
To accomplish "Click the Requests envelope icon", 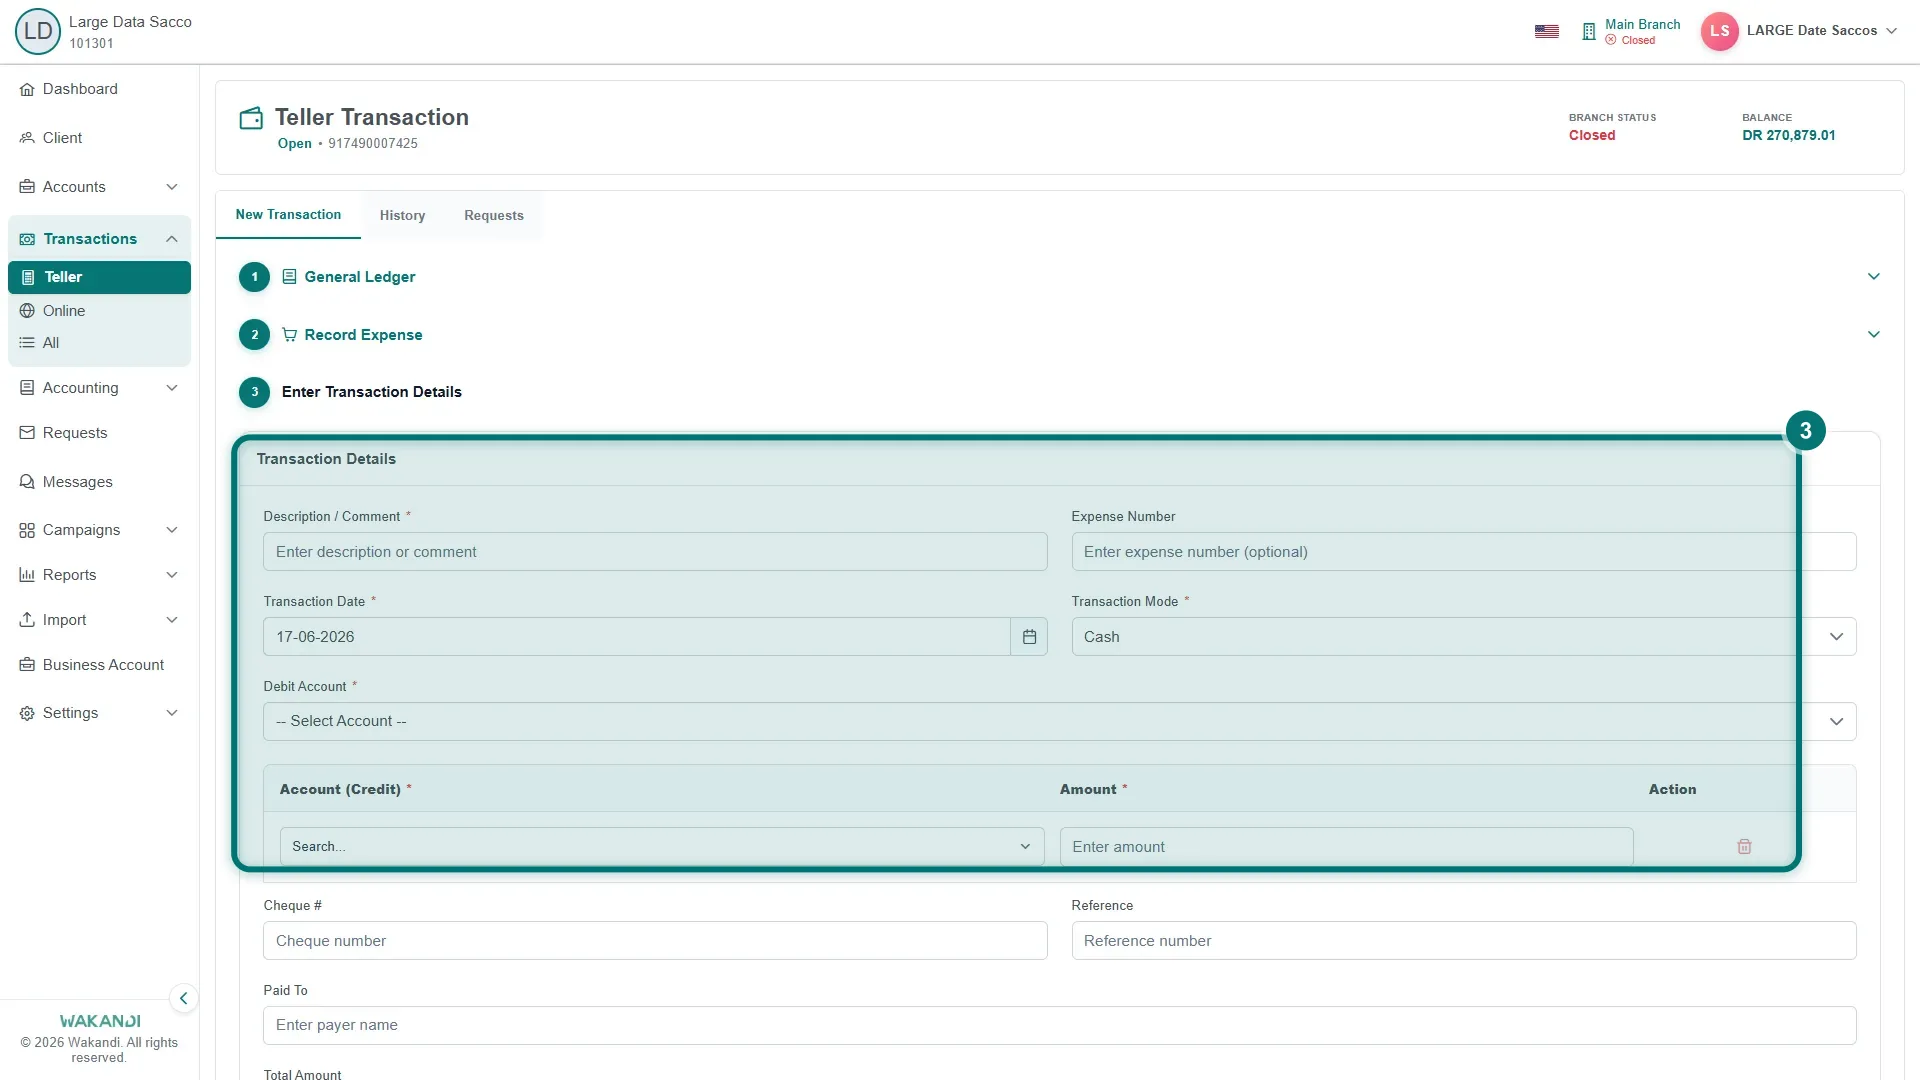I will coord(27,433).
